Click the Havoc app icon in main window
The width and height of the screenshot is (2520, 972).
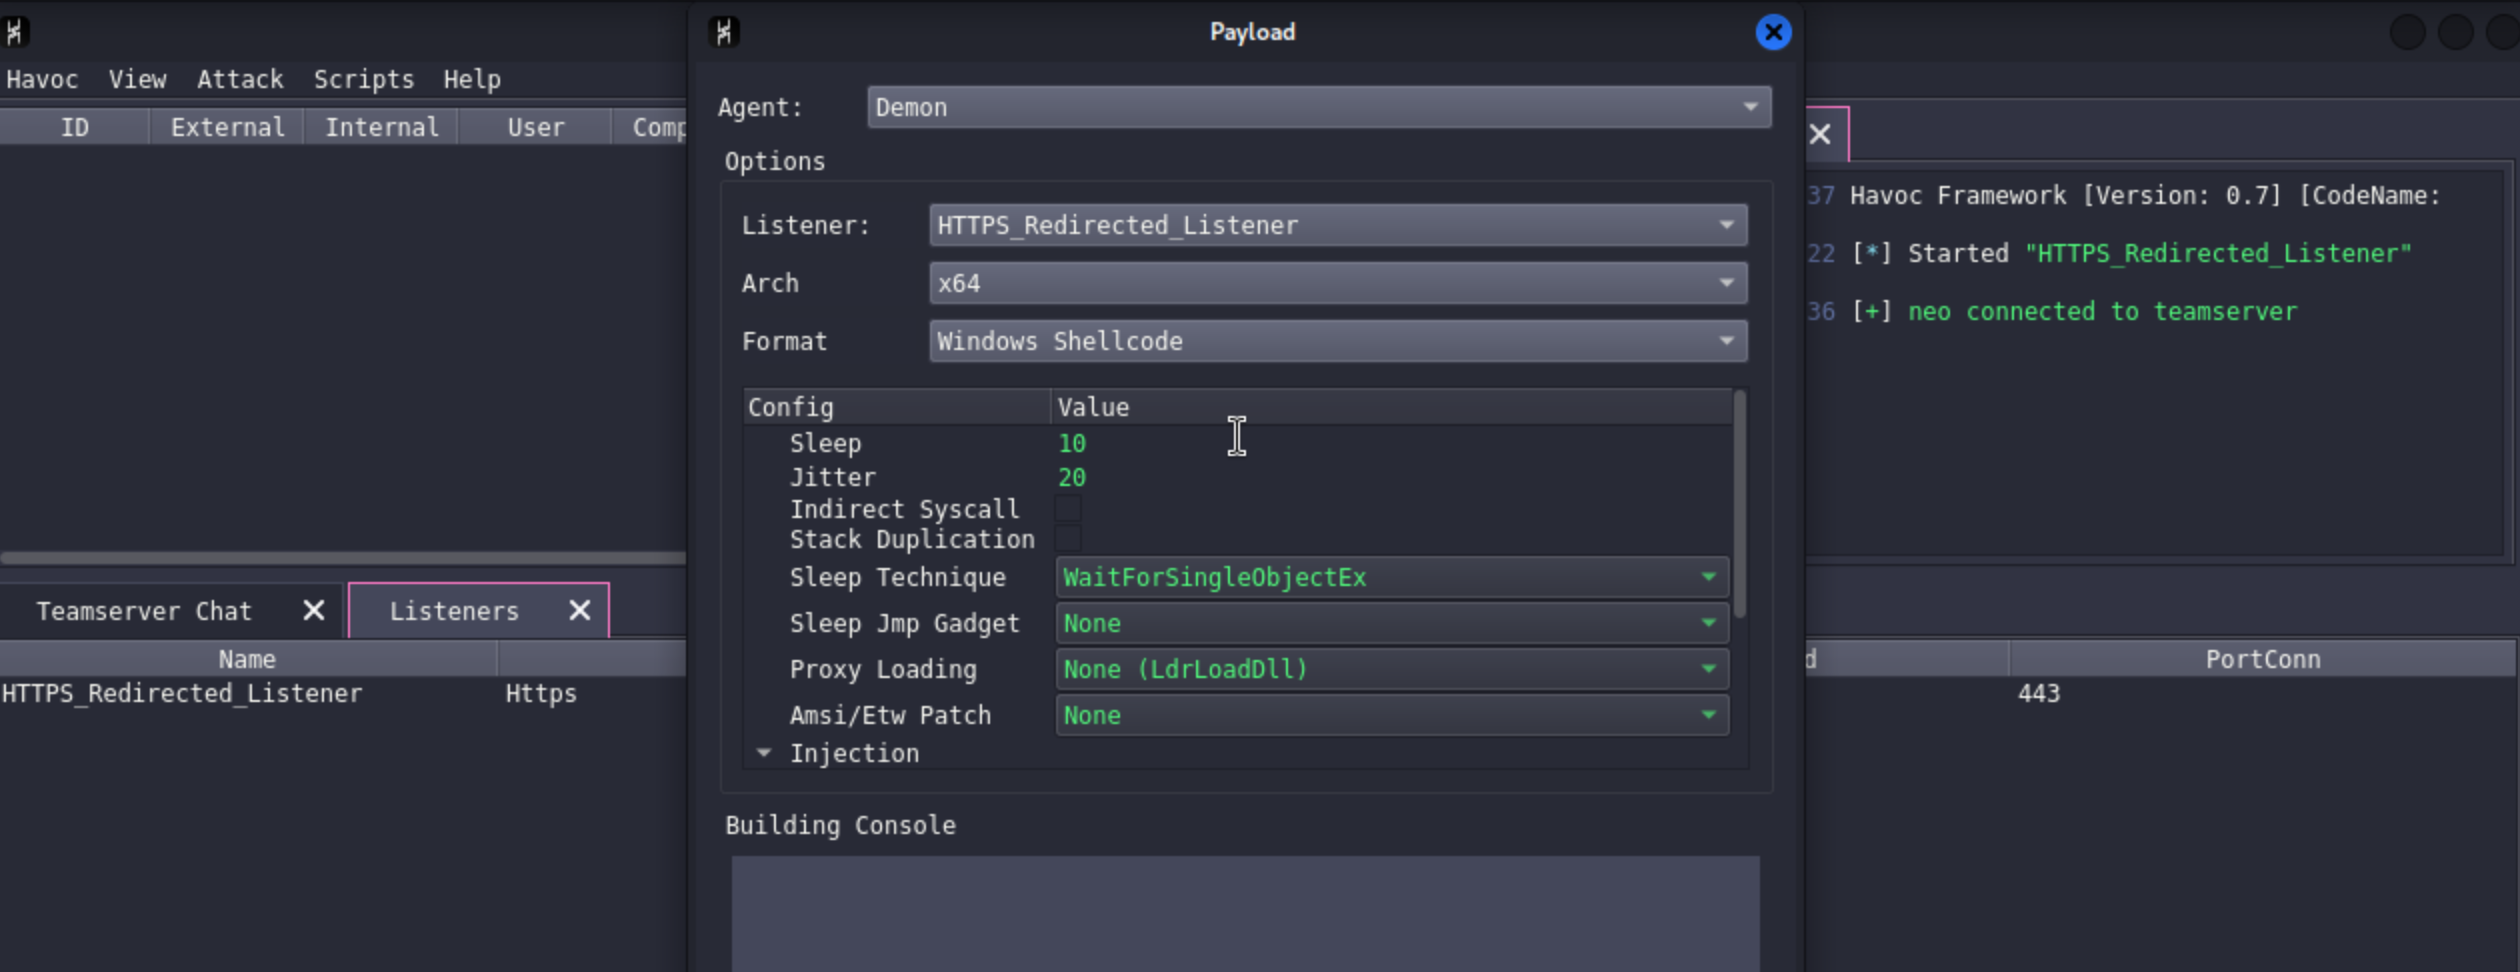tap(14, 32)
